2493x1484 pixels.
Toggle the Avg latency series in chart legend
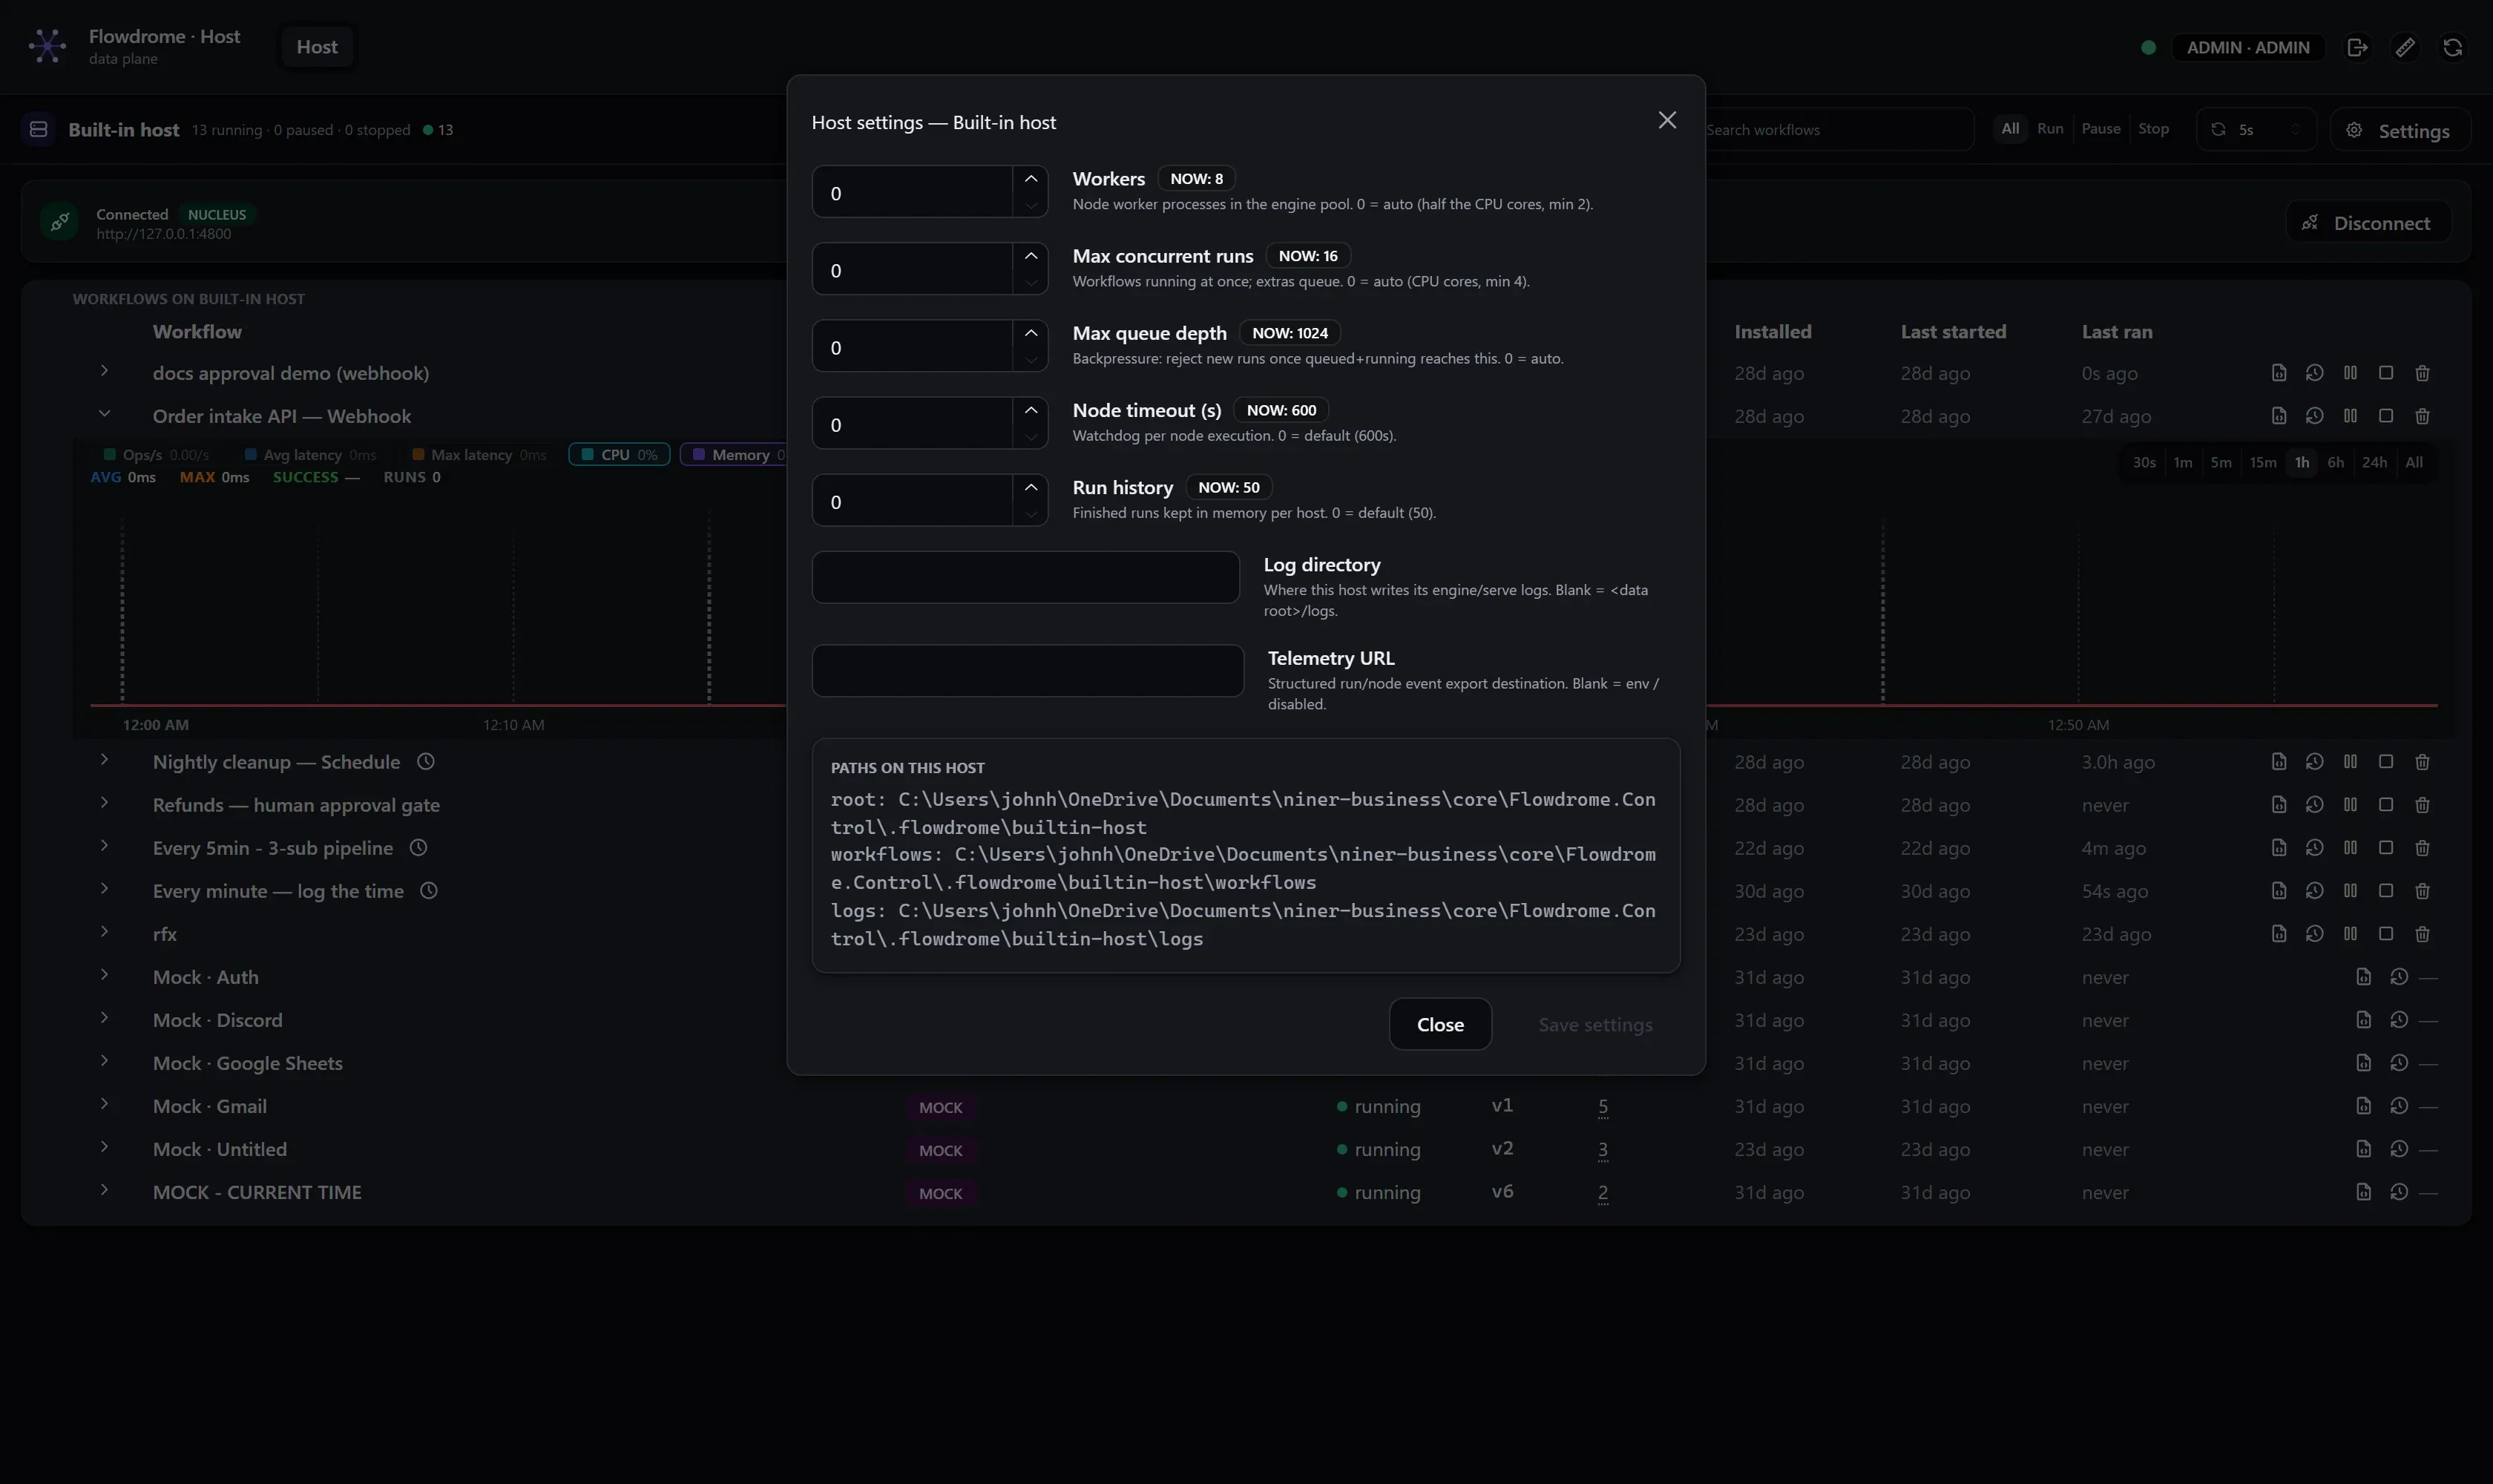coord(310,455)
